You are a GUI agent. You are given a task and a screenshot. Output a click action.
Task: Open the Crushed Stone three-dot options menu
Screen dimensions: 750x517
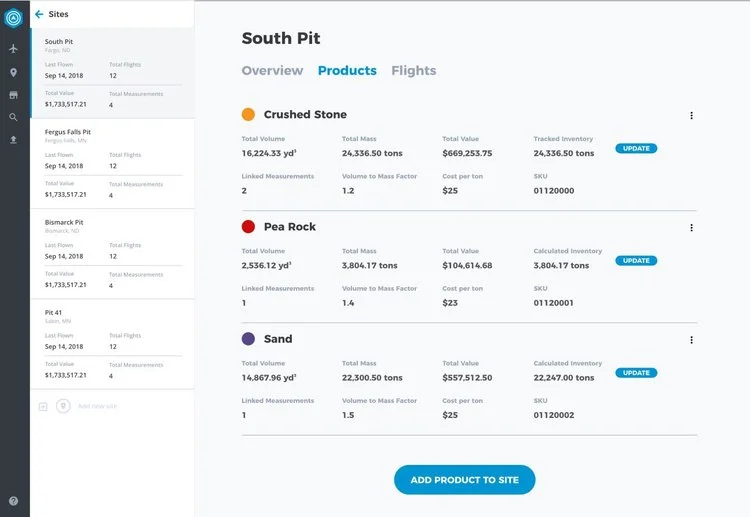[x=691, y=115]
